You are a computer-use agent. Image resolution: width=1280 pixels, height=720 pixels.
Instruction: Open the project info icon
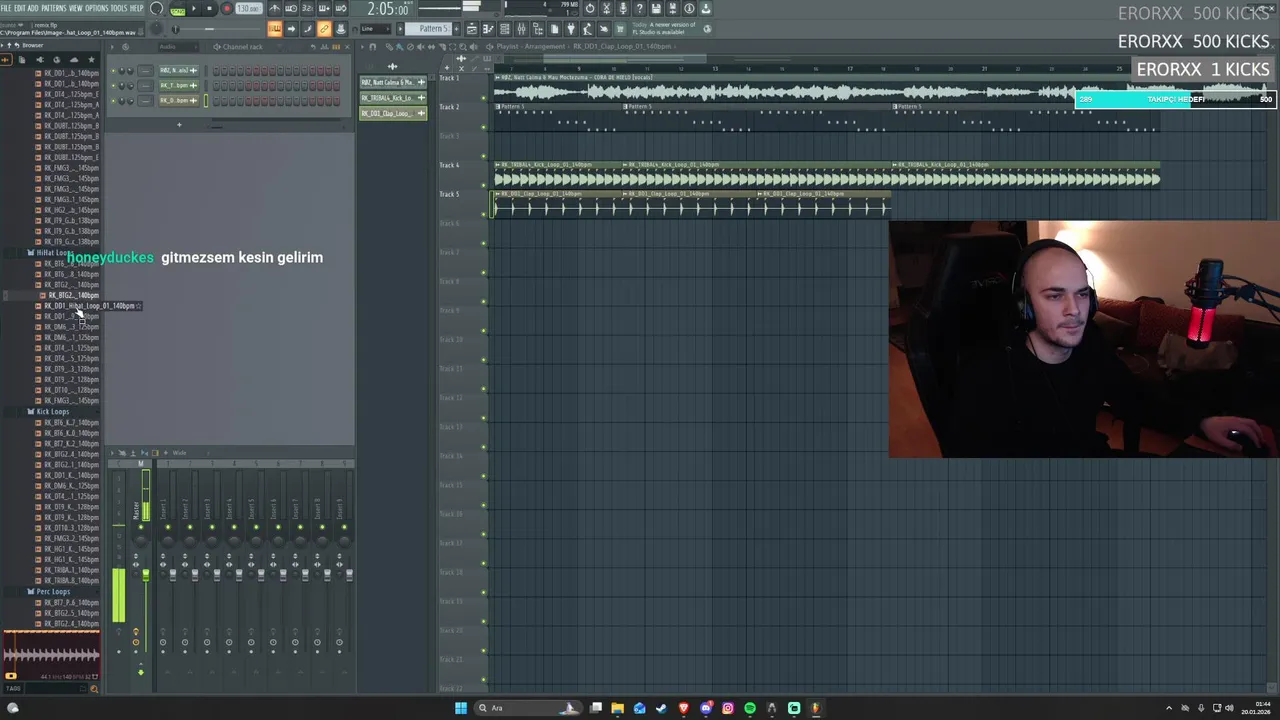pyautogui.click(x=689, y=8)
